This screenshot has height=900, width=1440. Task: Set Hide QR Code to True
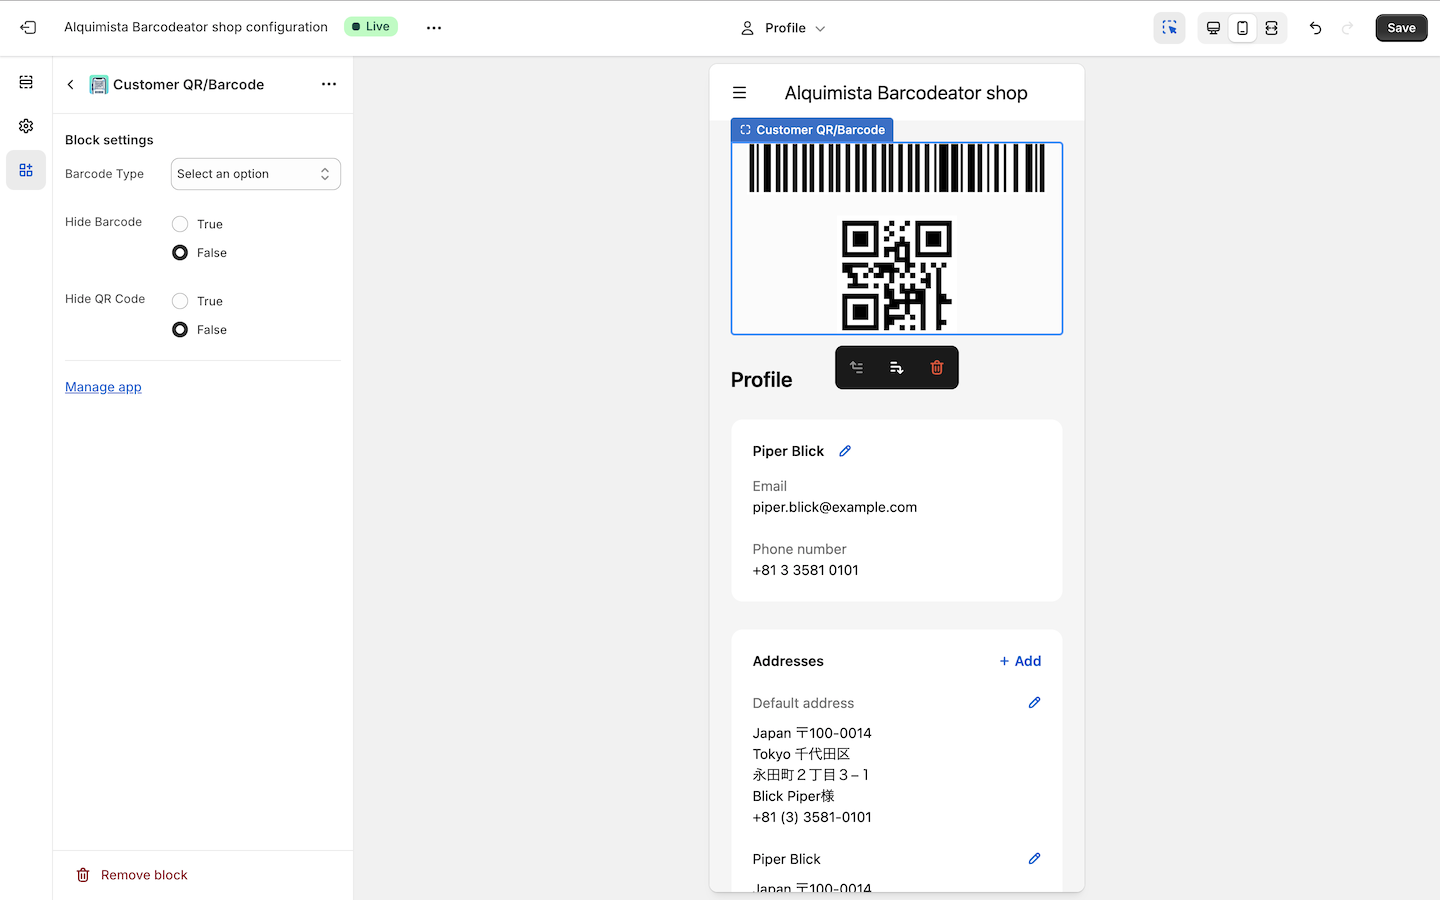180,301
